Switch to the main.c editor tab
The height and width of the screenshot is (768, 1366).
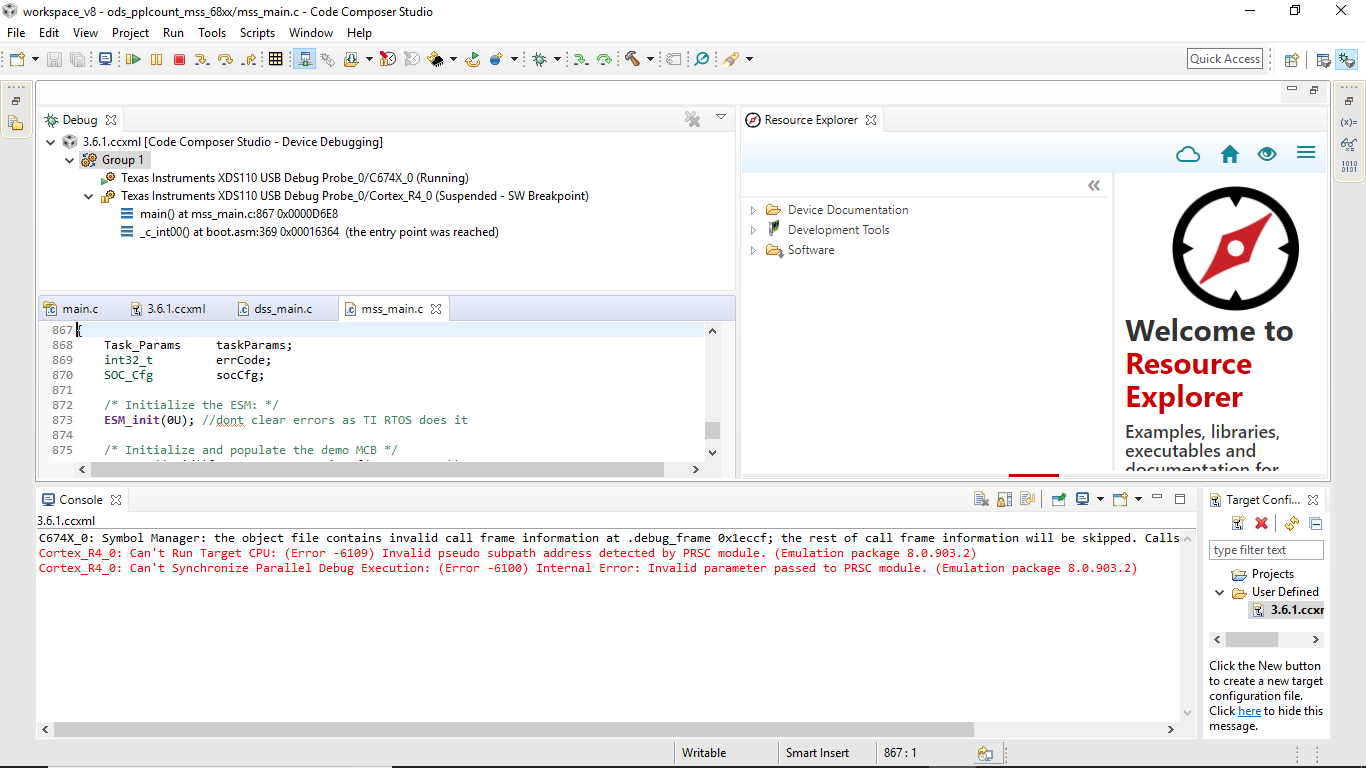point(80,309)
